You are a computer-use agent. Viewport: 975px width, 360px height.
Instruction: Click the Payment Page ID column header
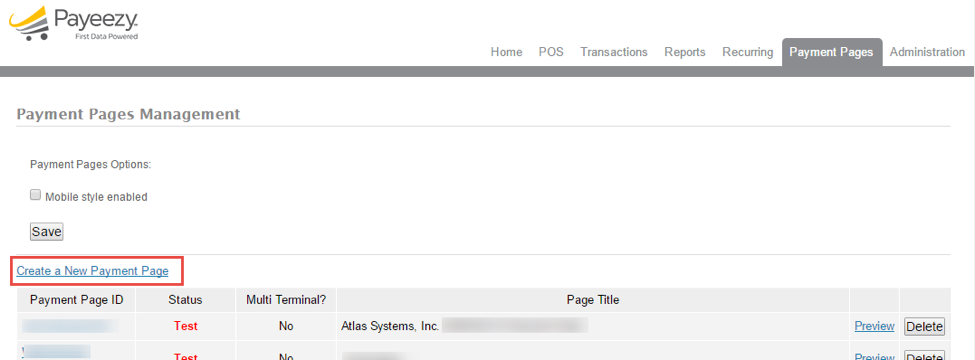(76, 300)
